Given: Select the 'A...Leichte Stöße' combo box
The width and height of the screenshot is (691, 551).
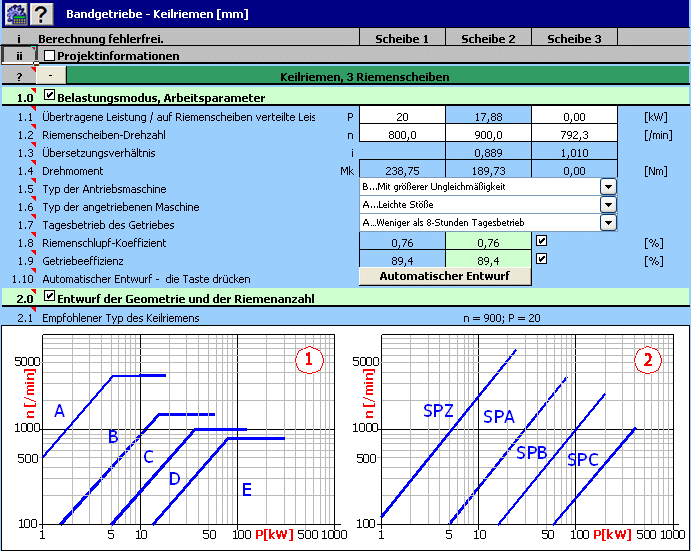Looking at the screenshot, I should pos(488,205).
